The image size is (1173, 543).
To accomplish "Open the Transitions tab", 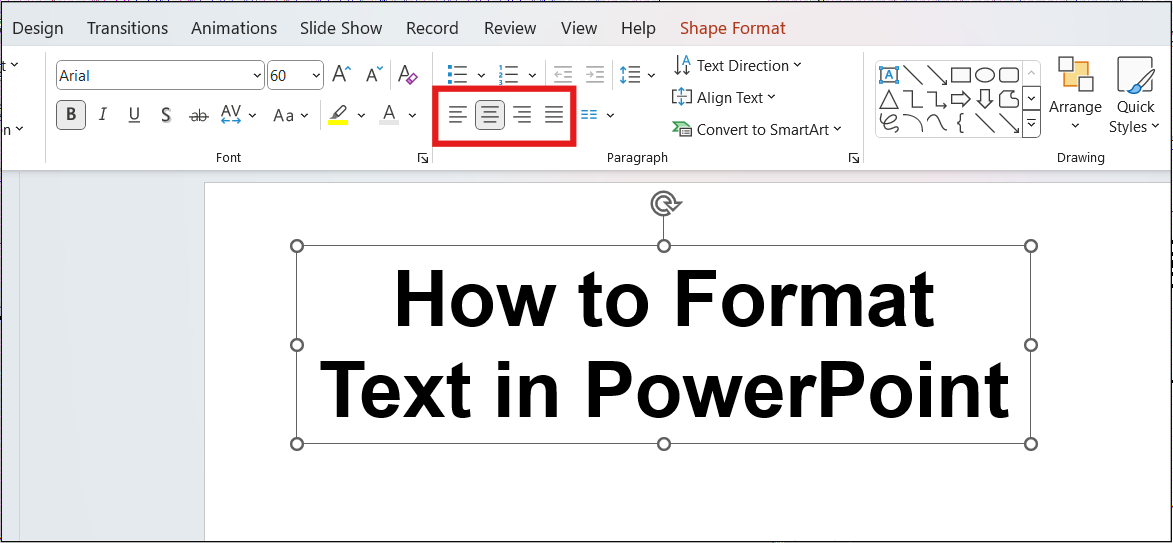I will tap(127, 28).
